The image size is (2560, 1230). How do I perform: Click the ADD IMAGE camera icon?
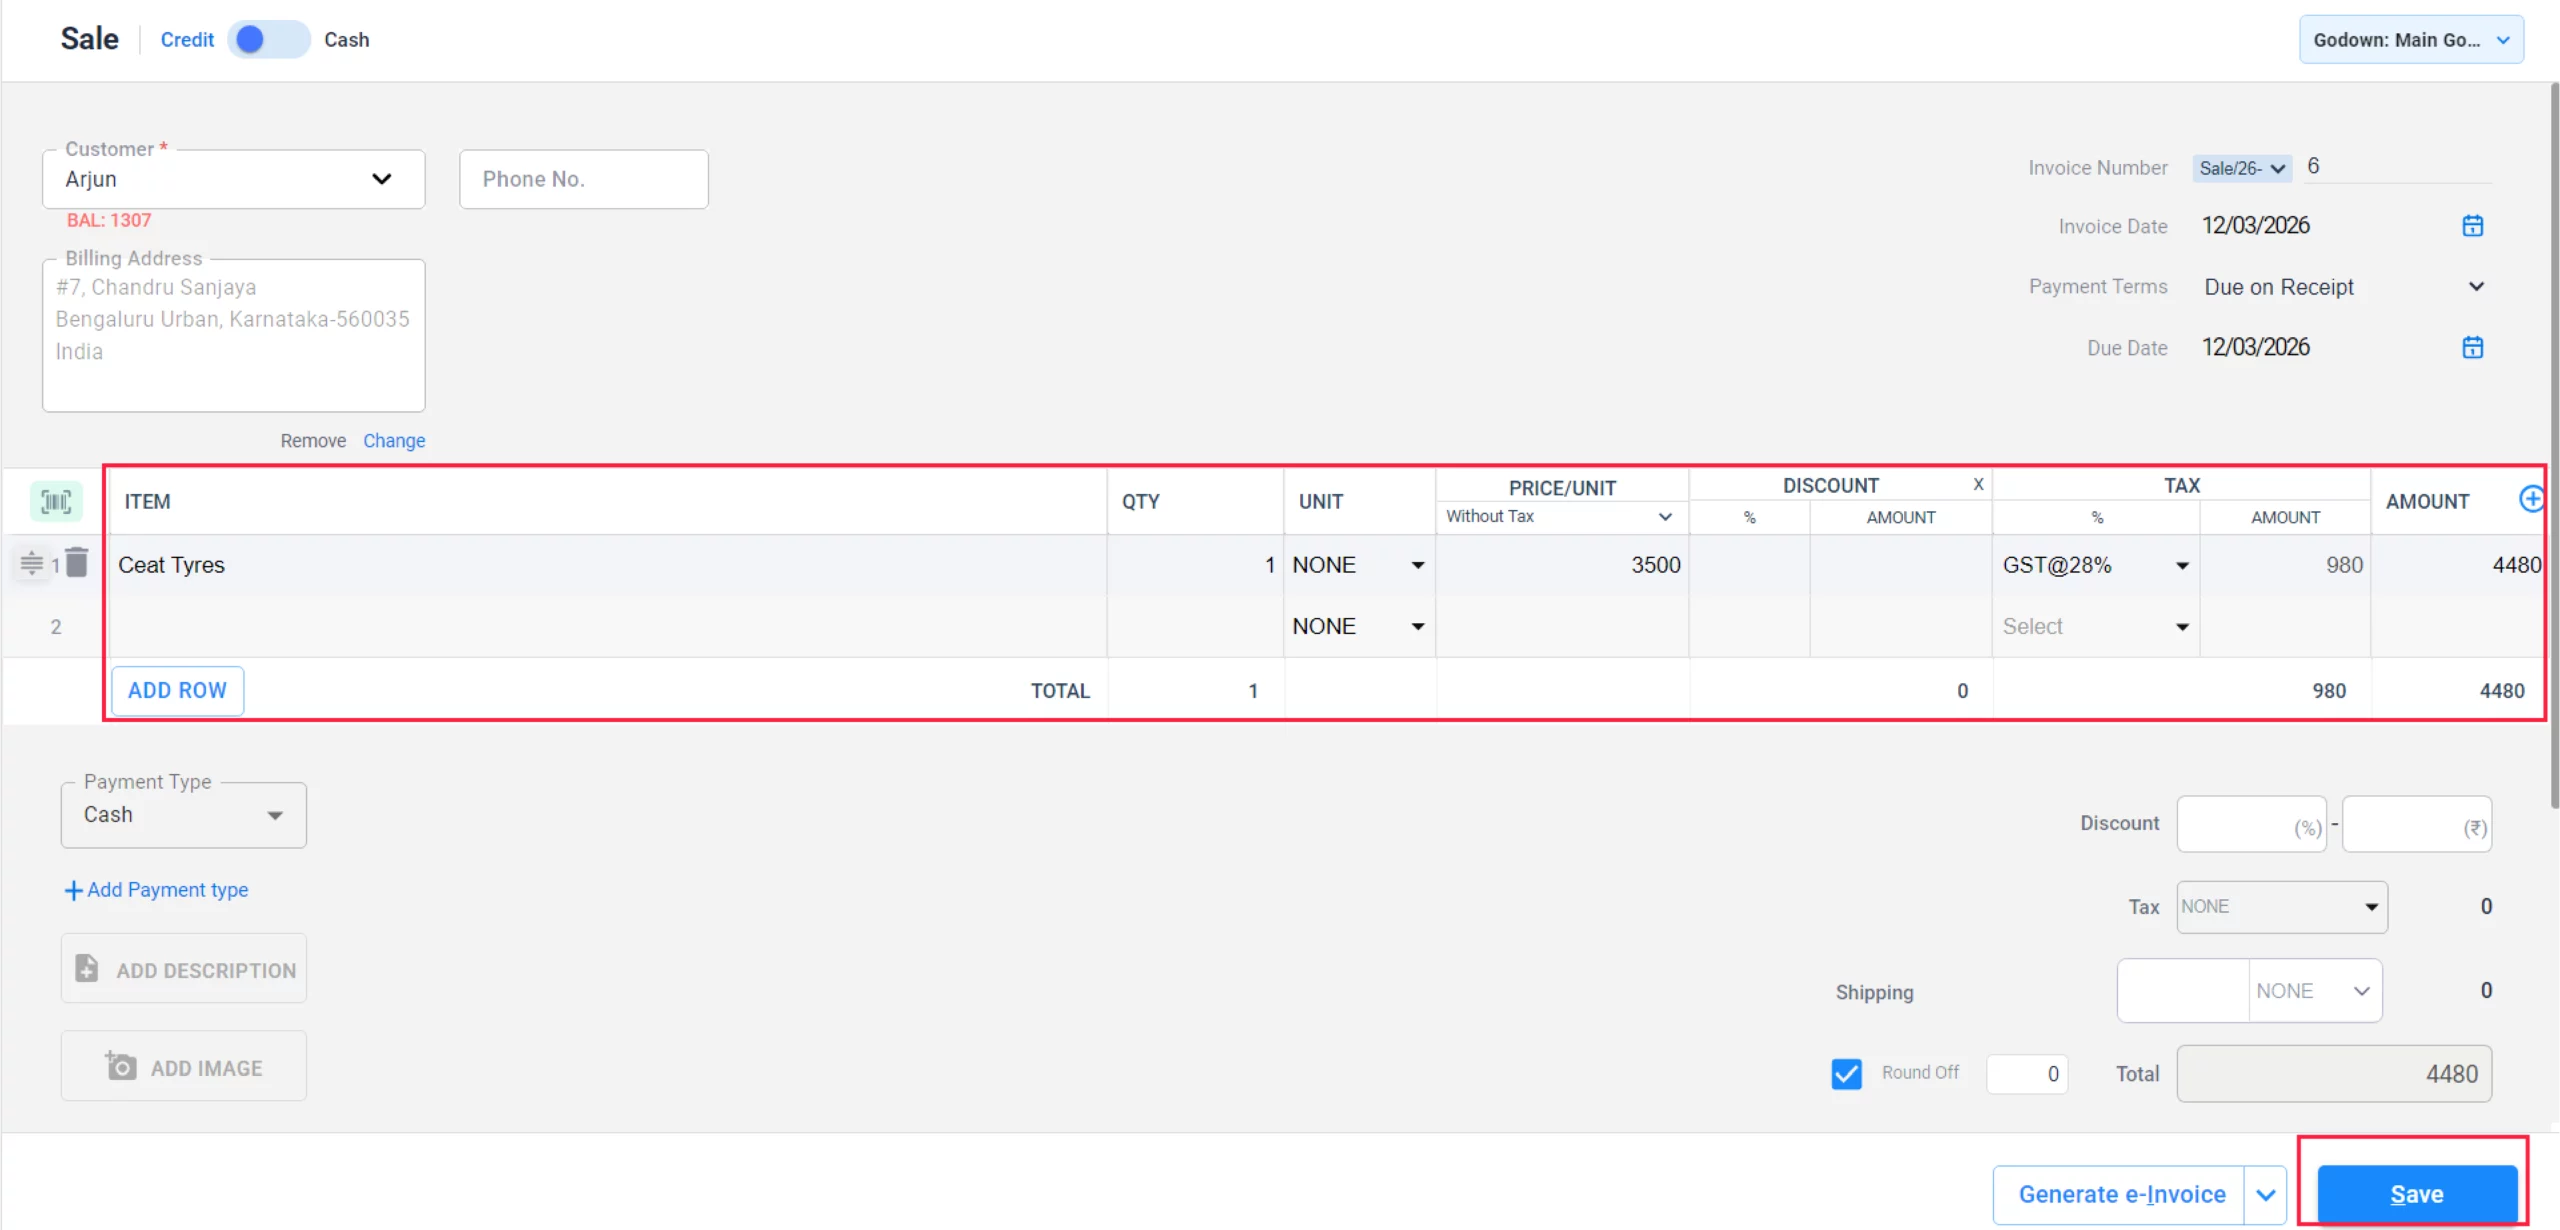121,1066
